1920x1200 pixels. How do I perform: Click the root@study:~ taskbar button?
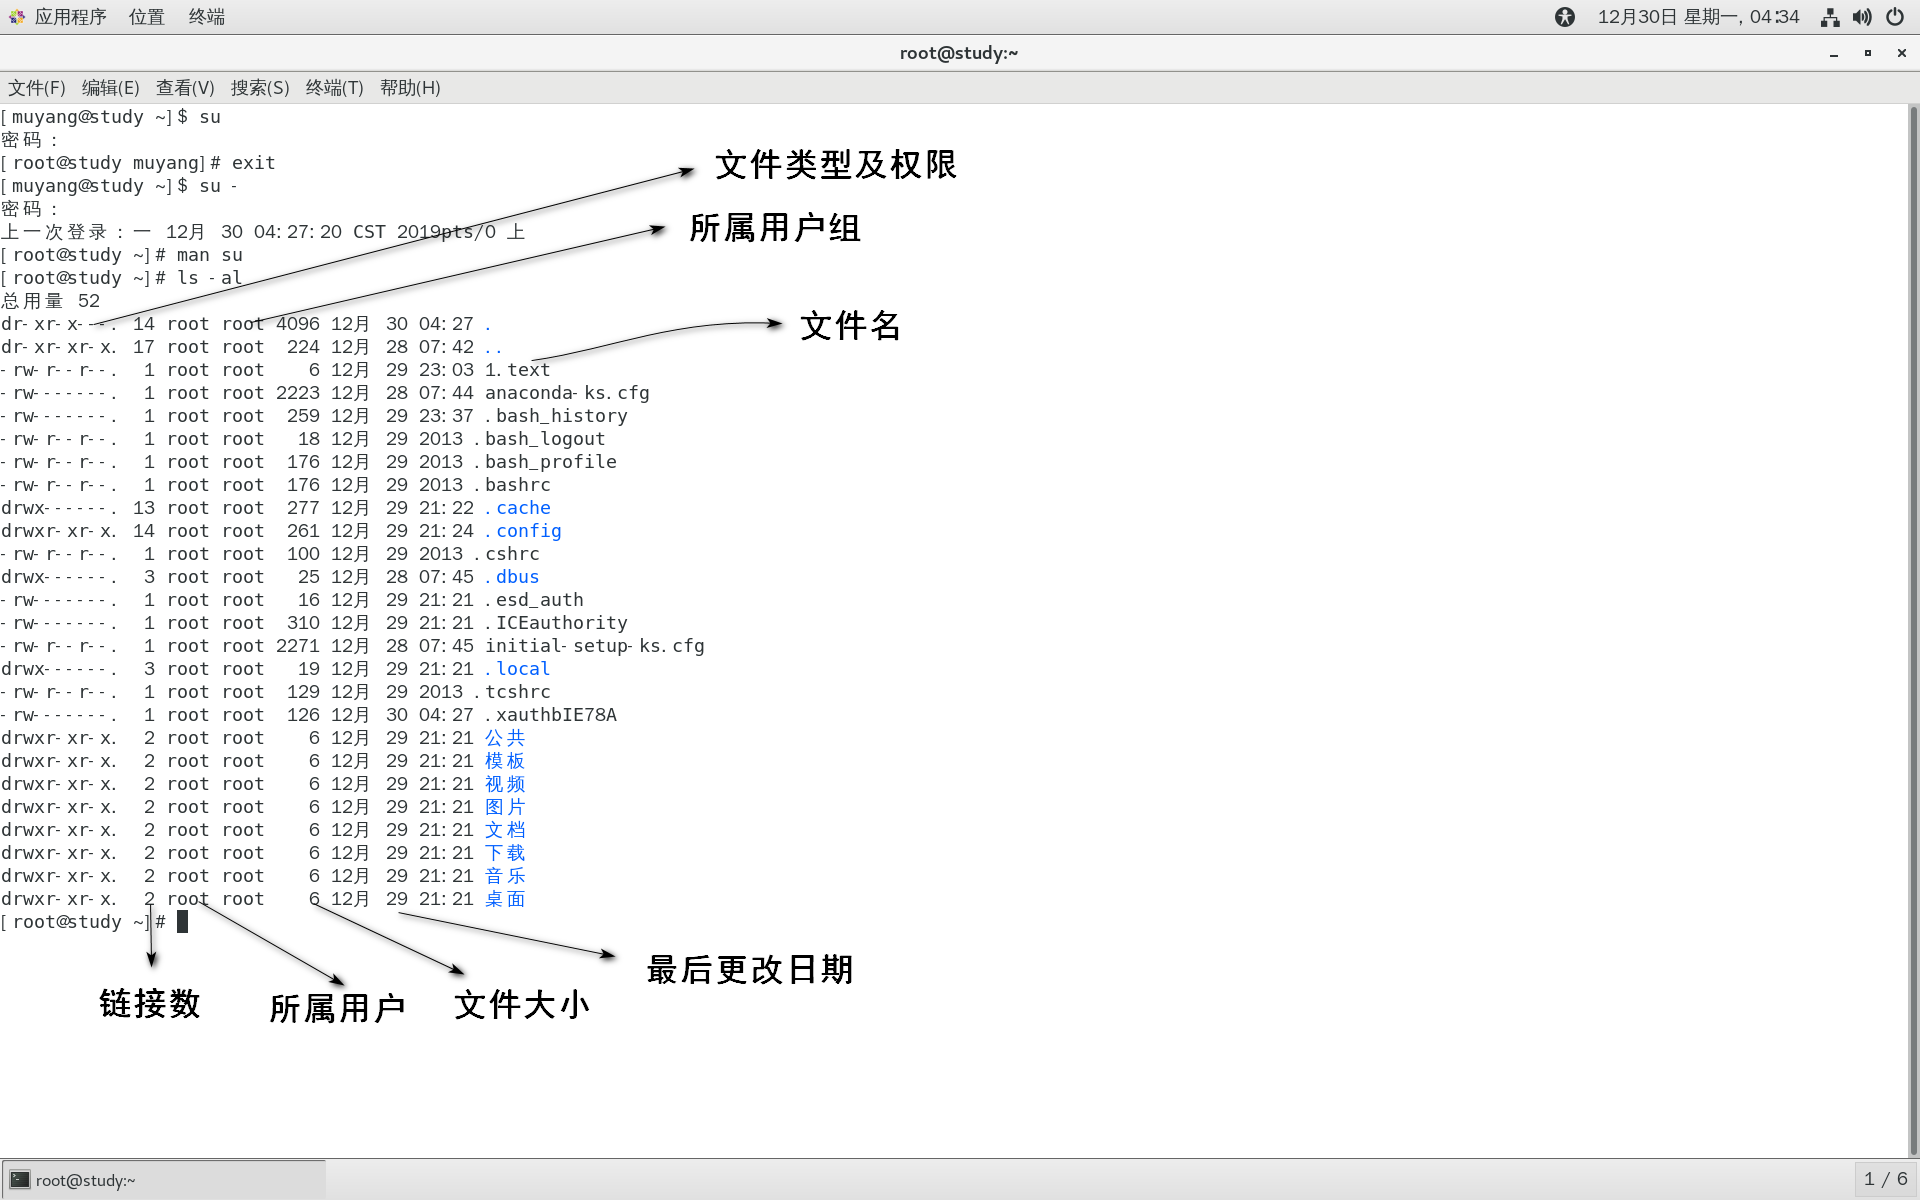tap(164, 1180)
